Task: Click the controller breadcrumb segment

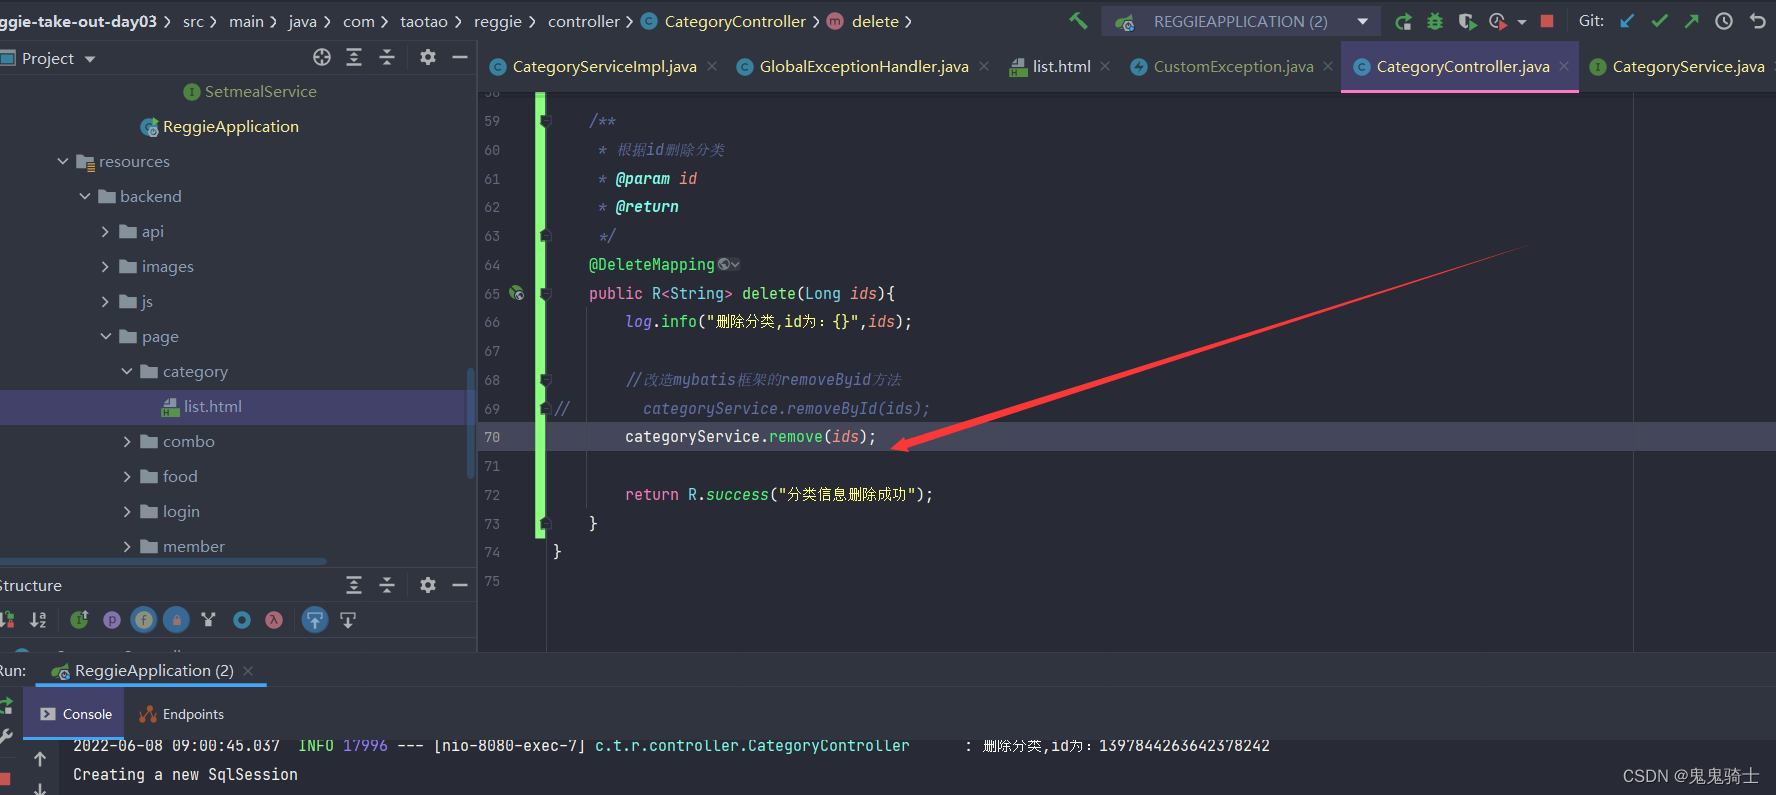Action: coord(584,21)
